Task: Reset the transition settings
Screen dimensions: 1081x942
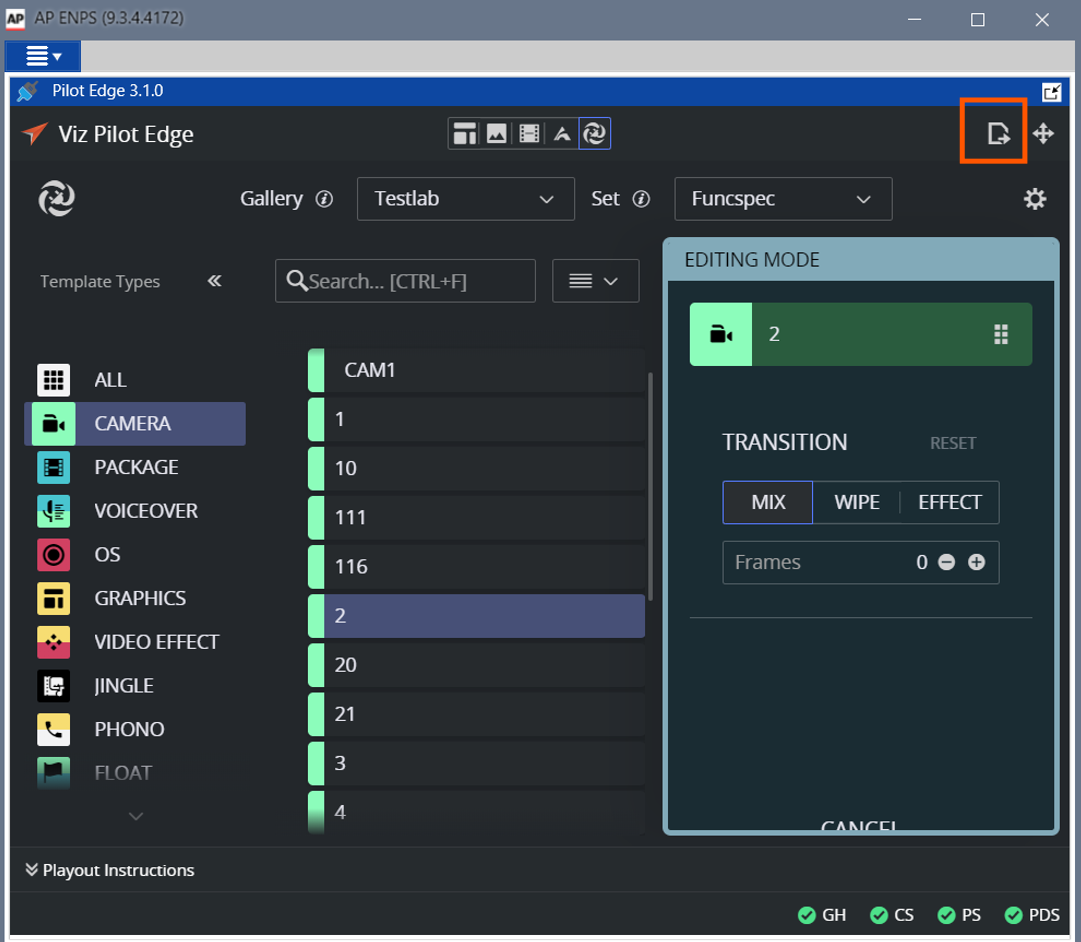Action: pos(953,443)
